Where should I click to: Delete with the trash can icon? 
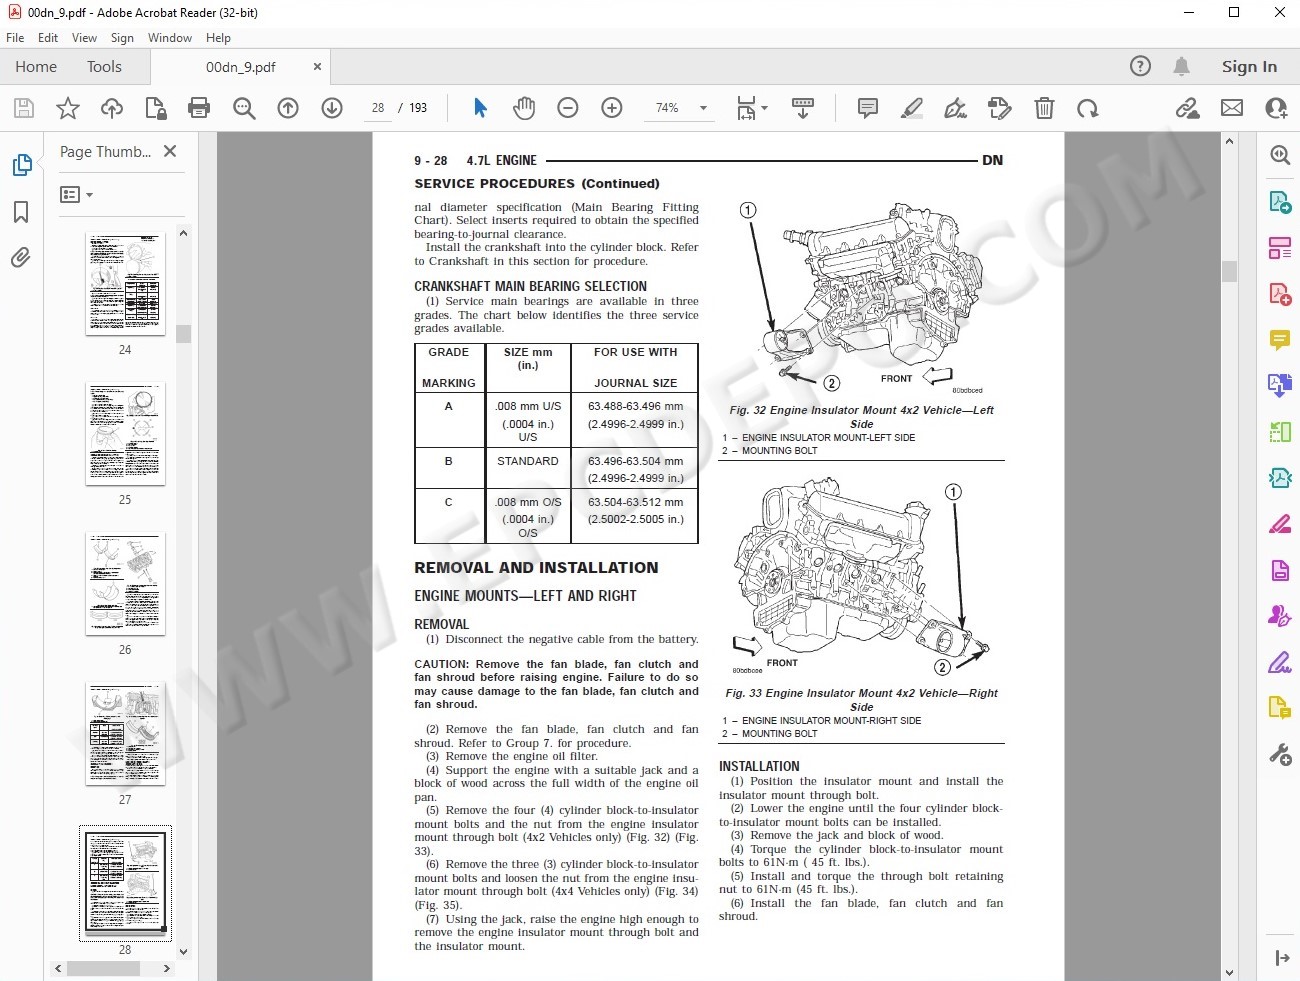click(x=1044, y=108)
